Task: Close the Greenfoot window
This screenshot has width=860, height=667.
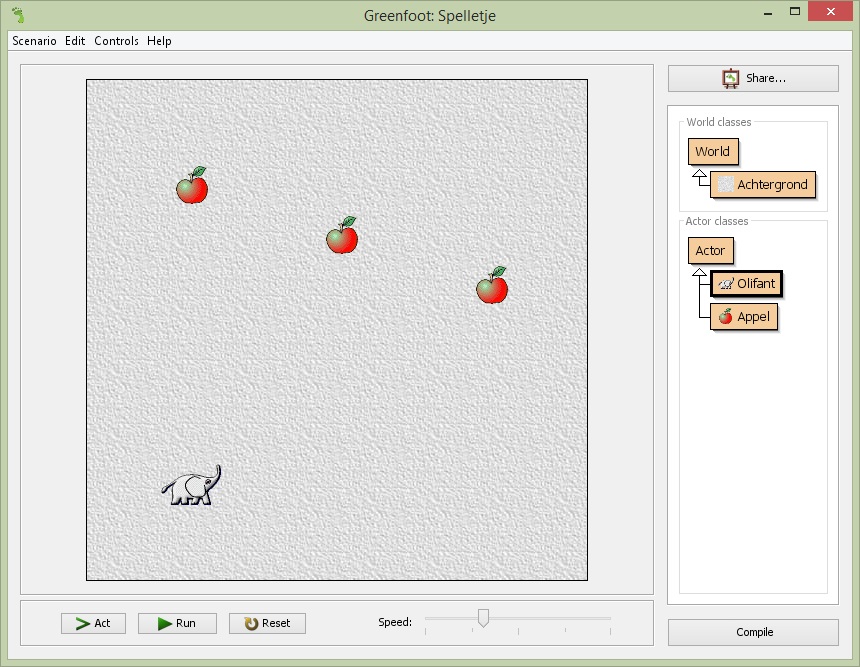Action: coord(831,11)
